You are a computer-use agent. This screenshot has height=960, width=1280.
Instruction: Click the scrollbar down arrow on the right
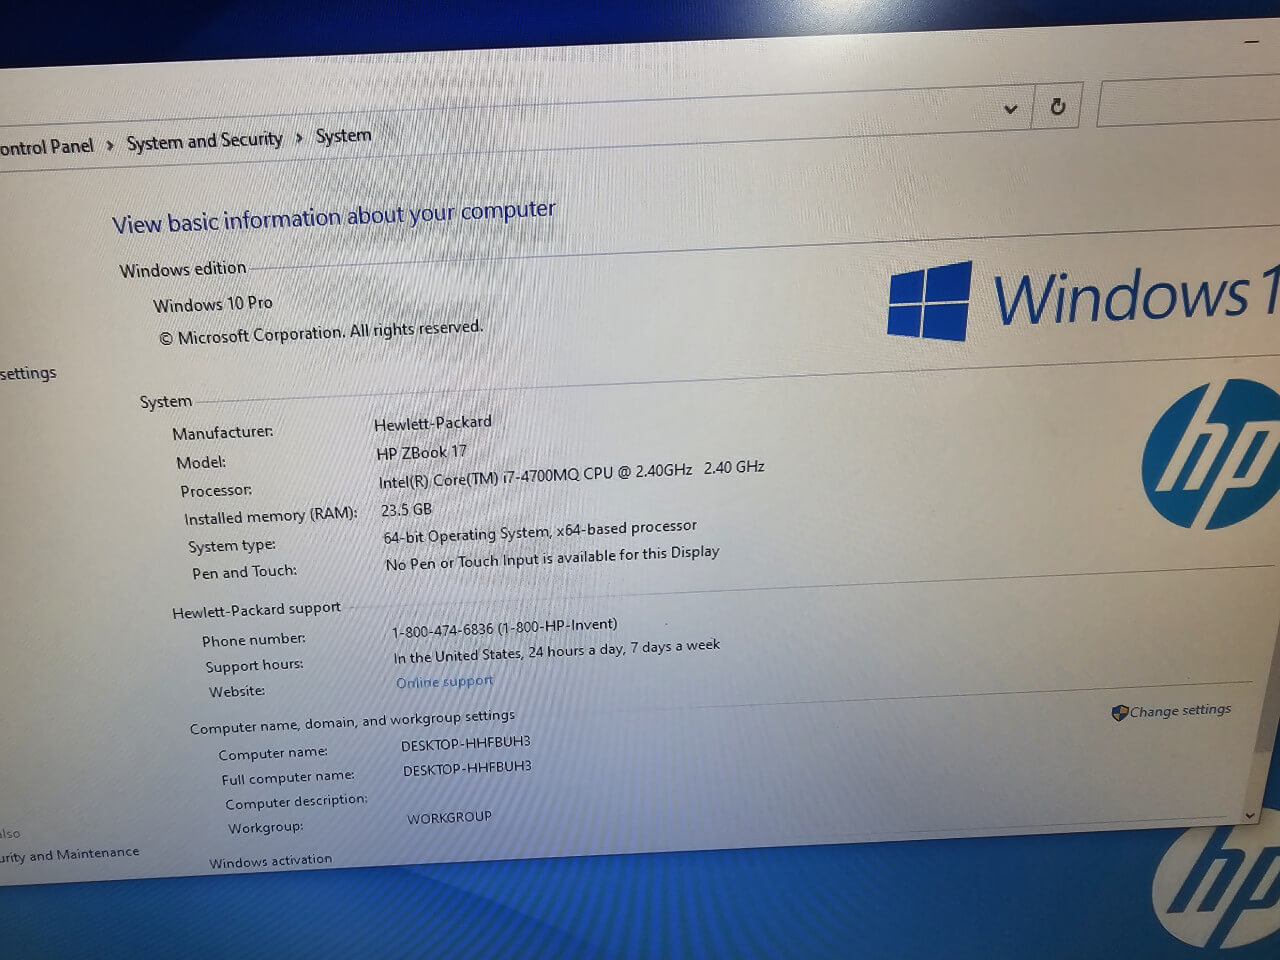pyautogui.click(x=1251, y=816)
